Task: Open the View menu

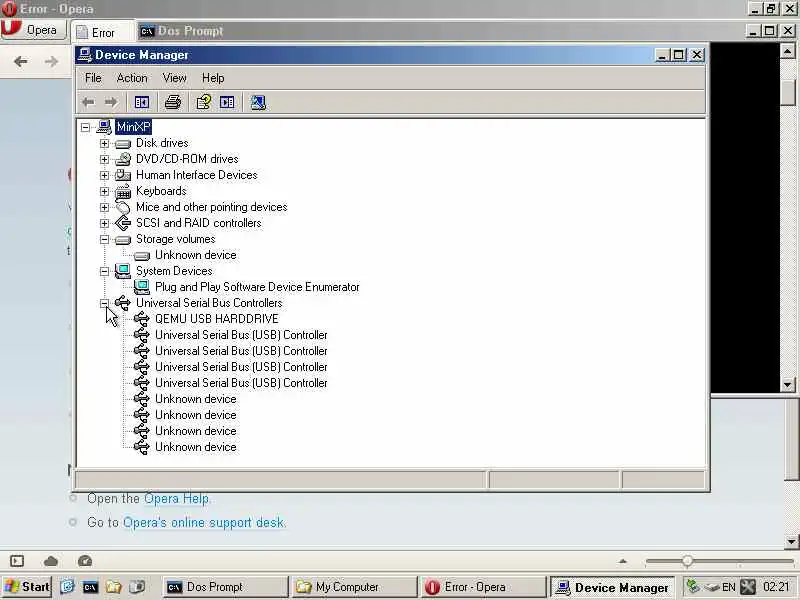Action: (174, 78)
